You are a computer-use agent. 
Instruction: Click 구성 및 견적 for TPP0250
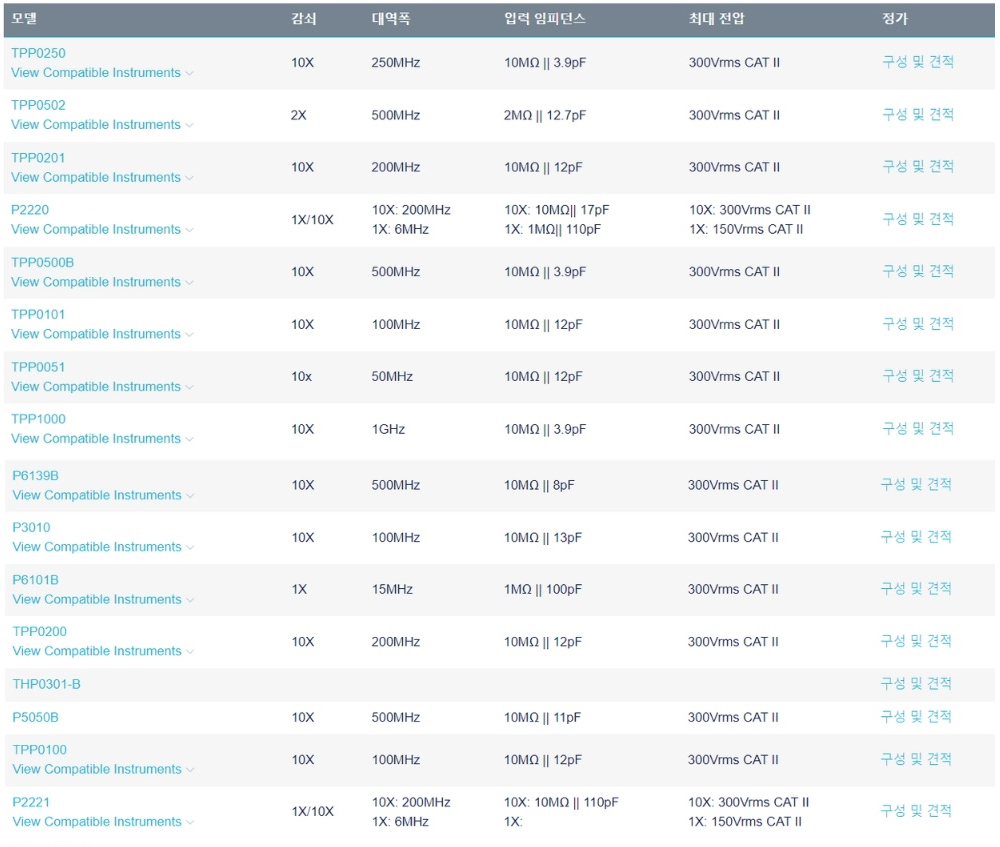click(918, 62)
